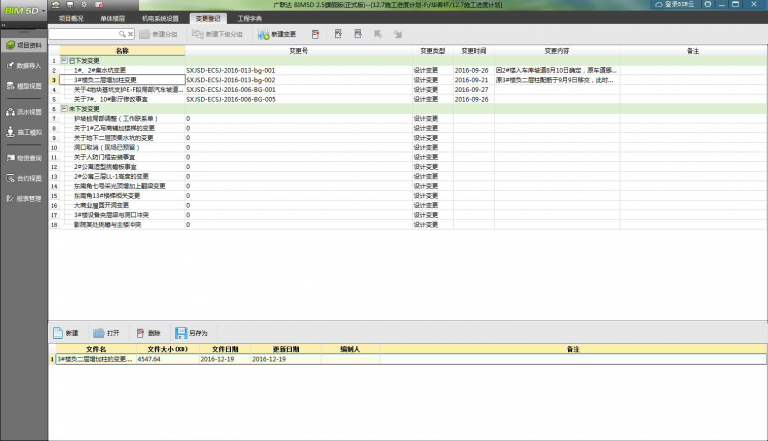The image size is (768, 441).
Task: Click 新建变更 toolbar button
Action: tap(278, 35)
